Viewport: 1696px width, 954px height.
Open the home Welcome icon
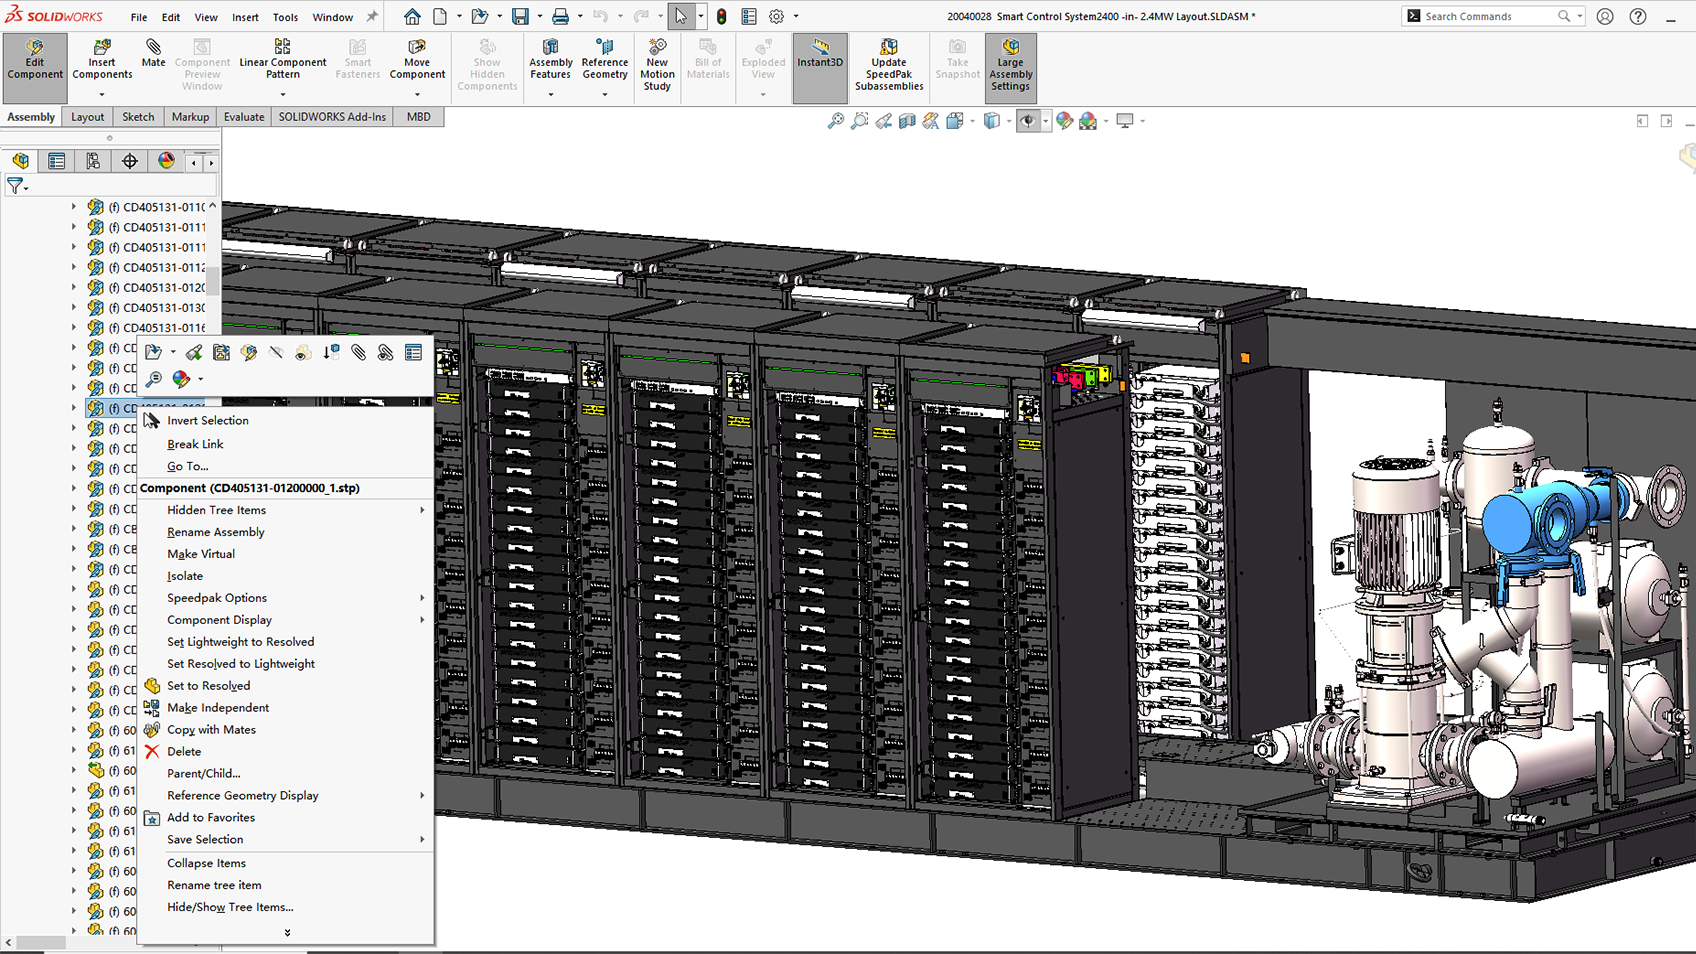tap(412, 16)
